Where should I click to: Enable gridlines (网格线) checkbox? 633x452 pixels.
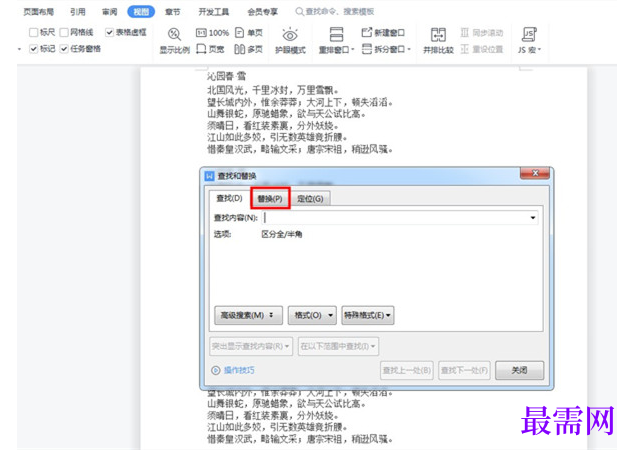(64, 32)
